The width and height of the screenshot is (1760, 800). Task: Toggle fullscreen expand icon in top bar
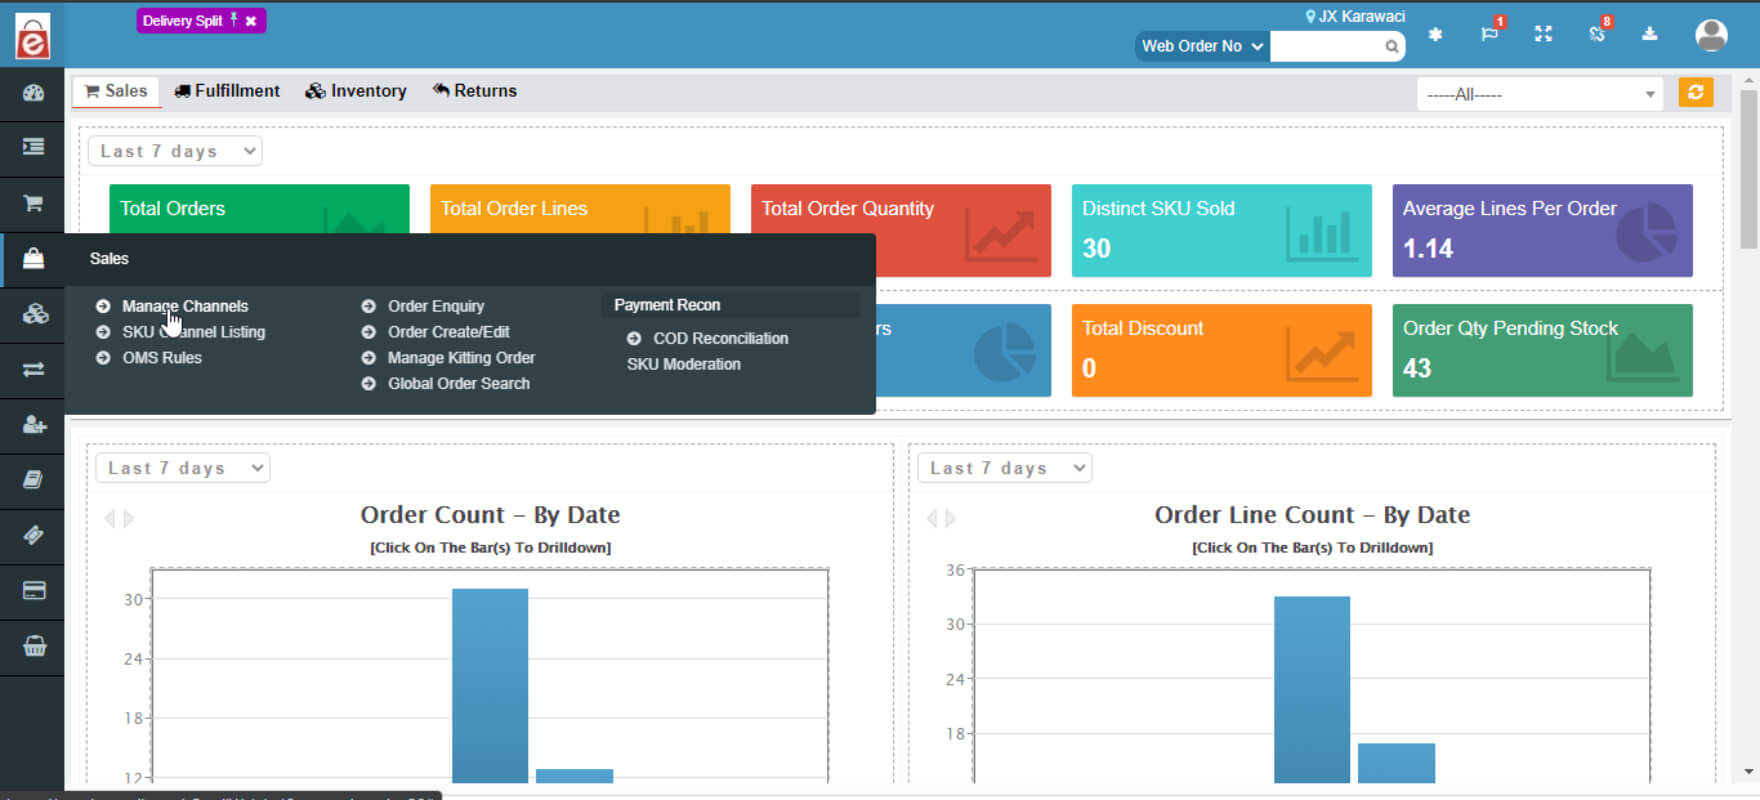click(1543, 34)
